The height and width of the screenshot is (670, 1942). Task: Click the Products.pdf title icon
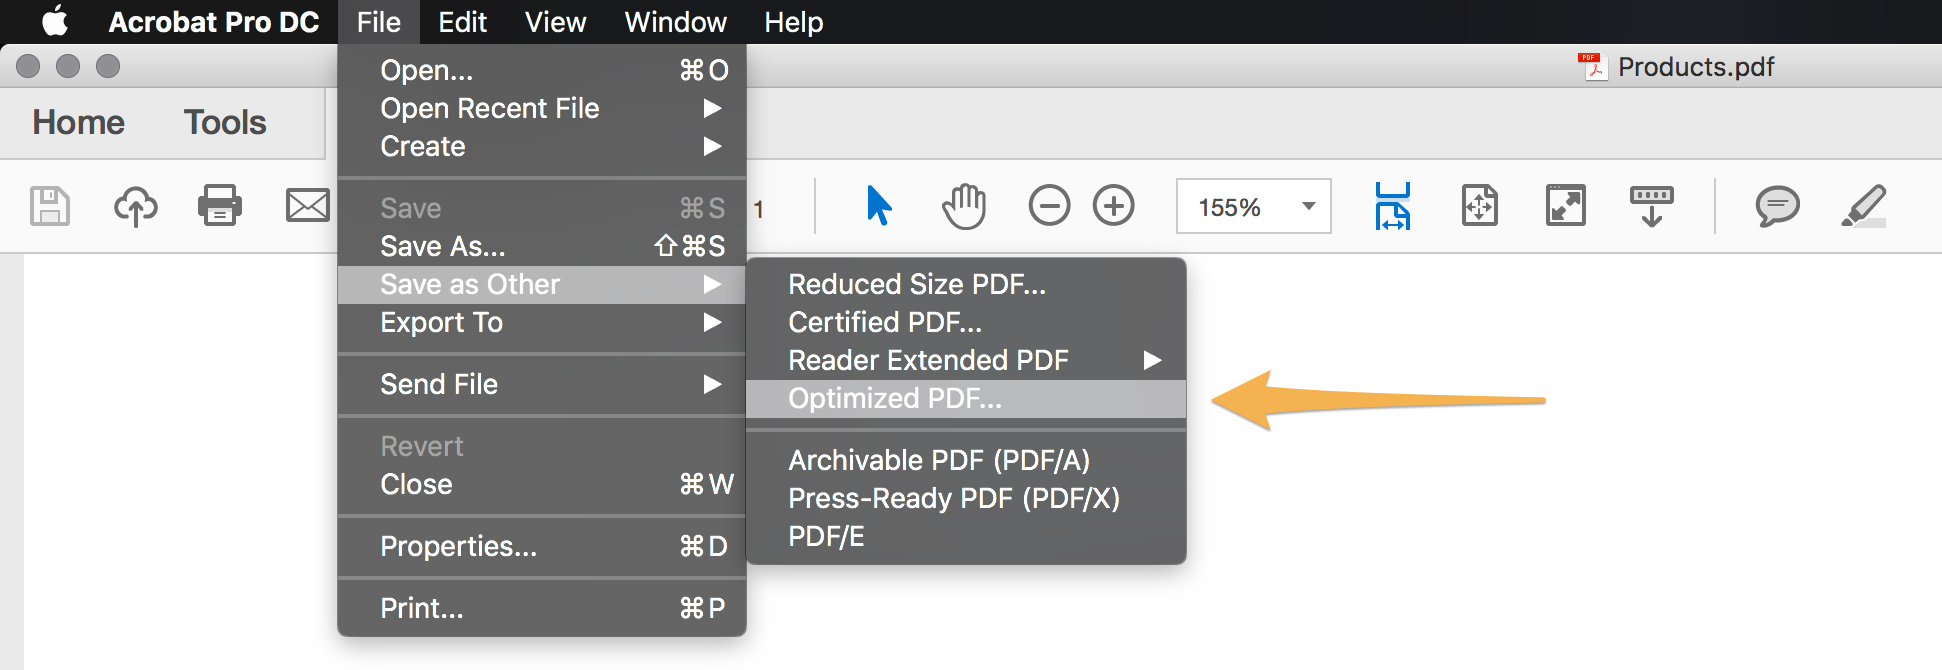1593,66
